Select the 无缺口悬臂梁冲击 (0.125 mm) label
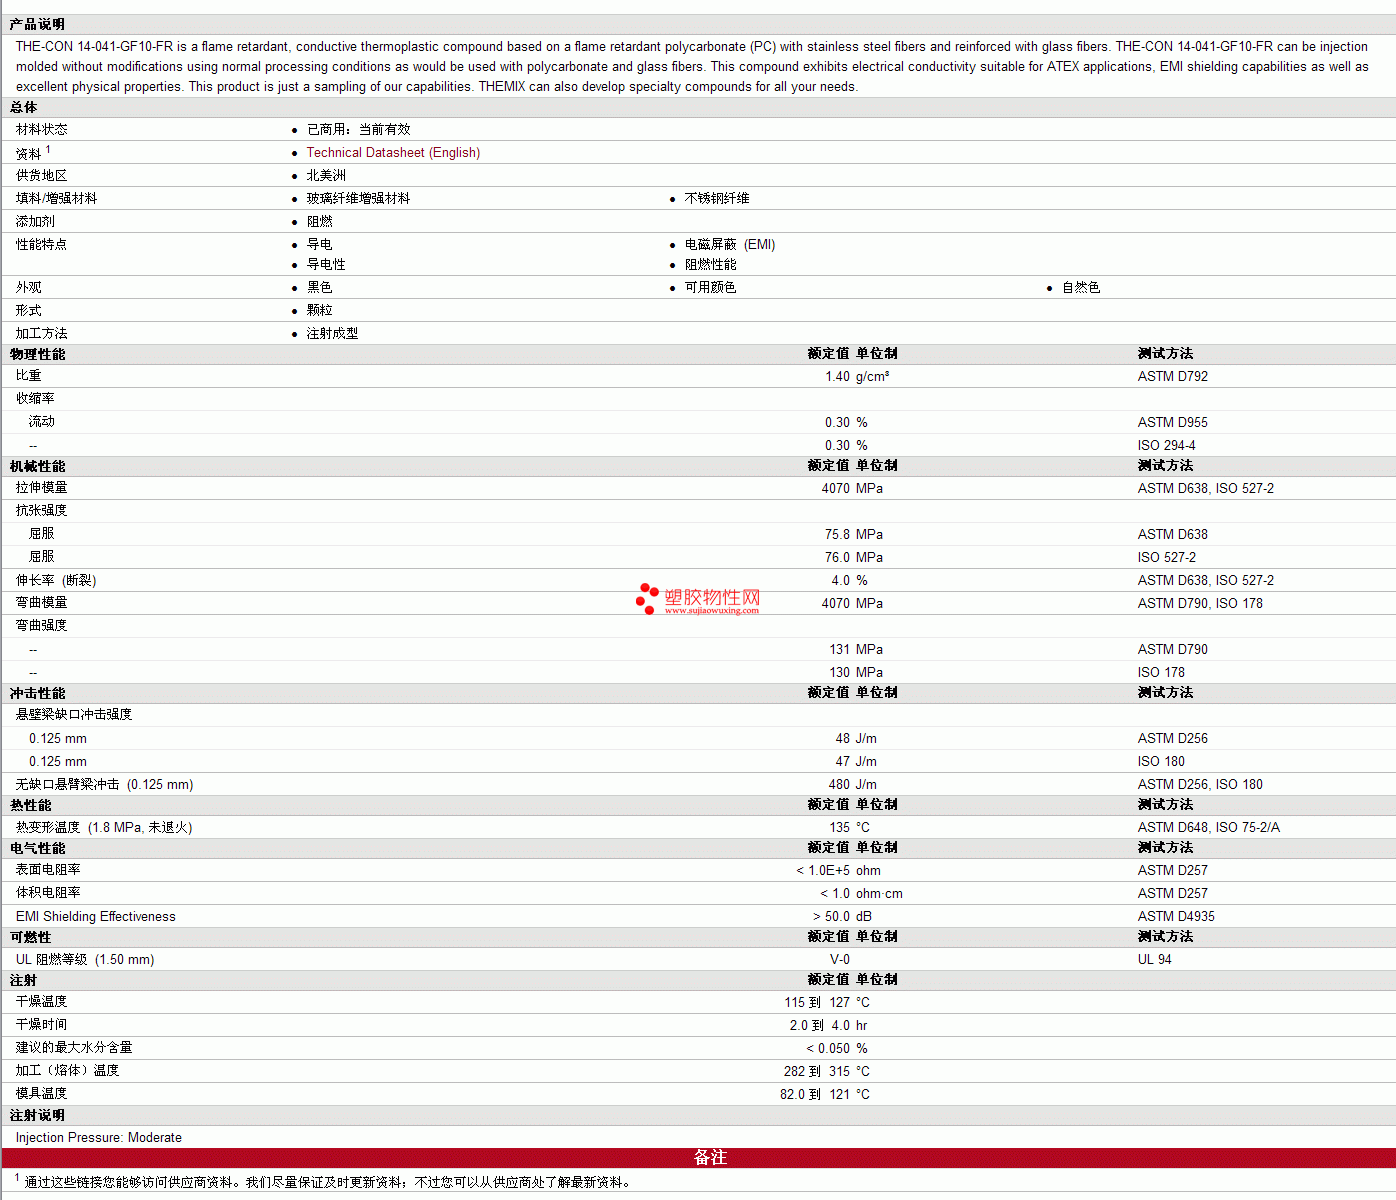Viewport: 1396px width, 1200px height. [104, 785]
